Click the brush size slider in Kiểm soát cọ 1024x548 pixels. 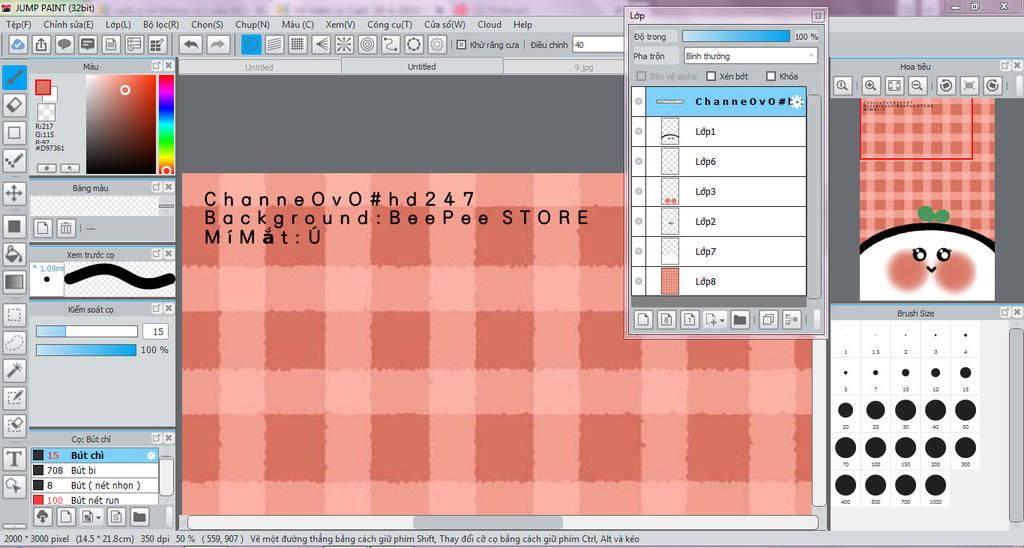click(x=86, y=331)
